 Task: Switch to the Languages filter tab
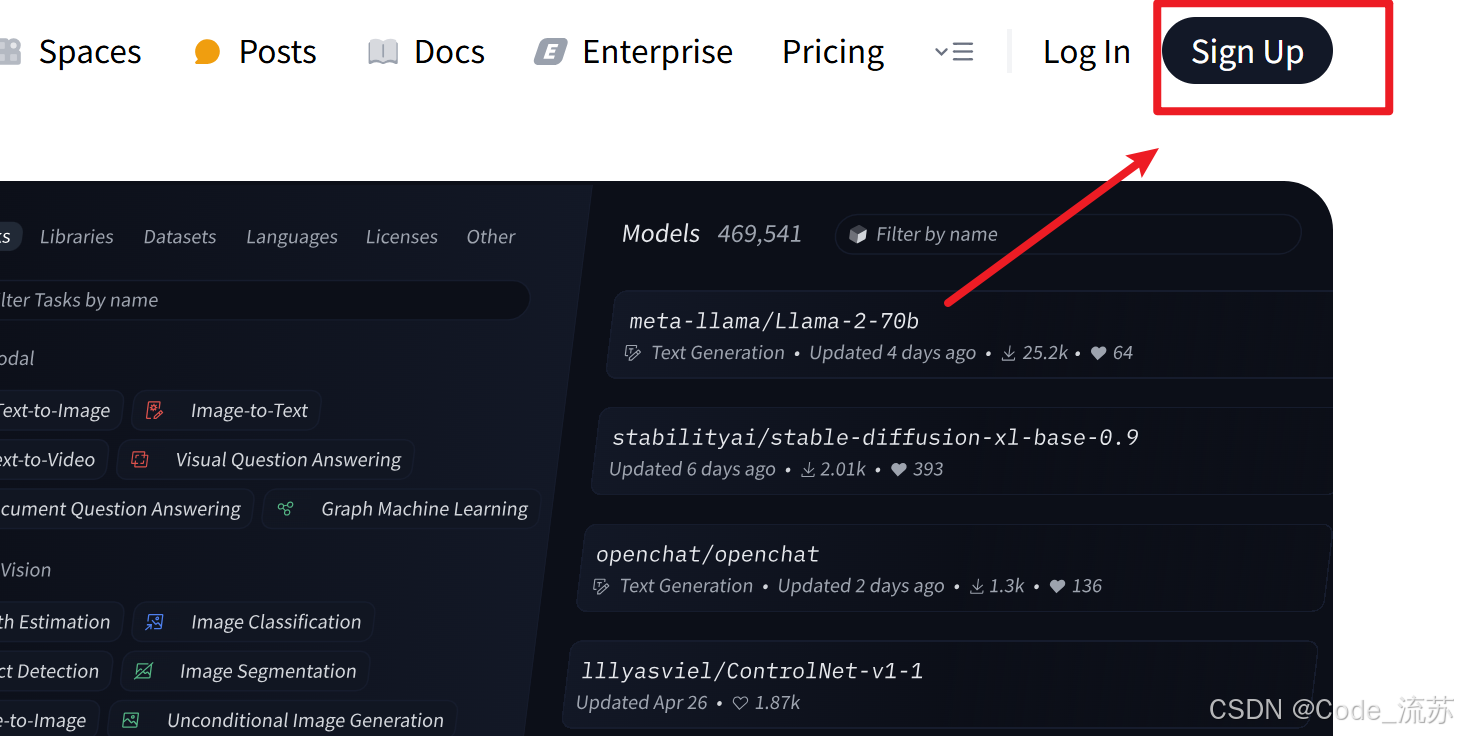point(292,237)
